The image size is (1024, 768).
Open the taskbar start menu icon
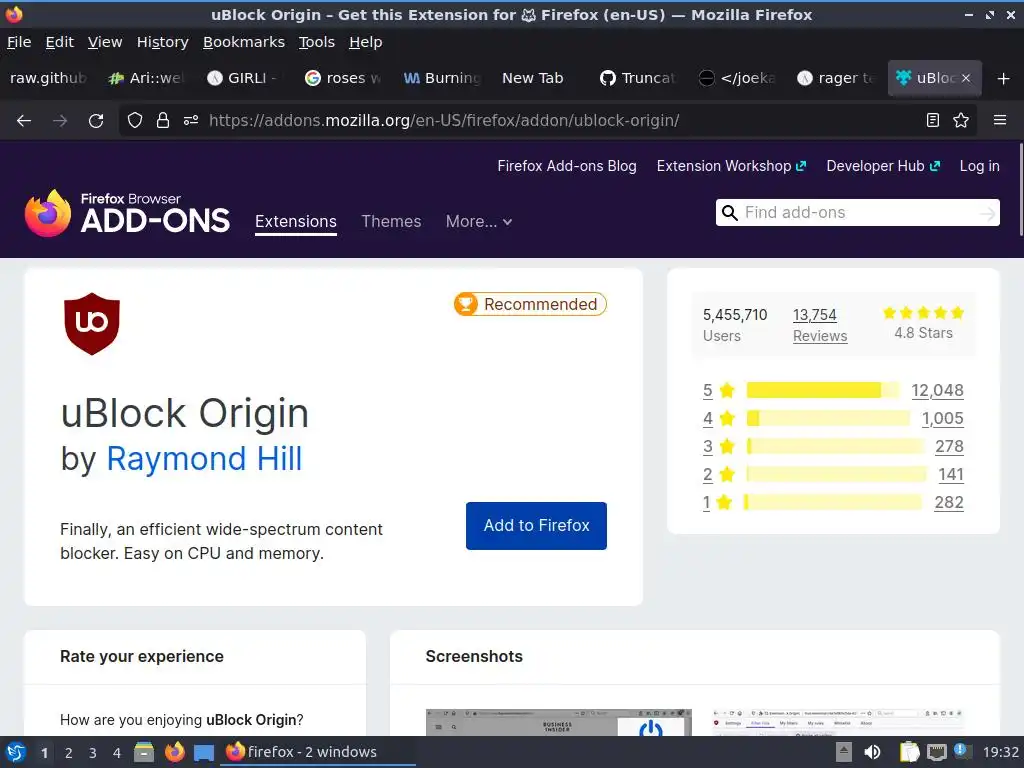pos(16,752)
